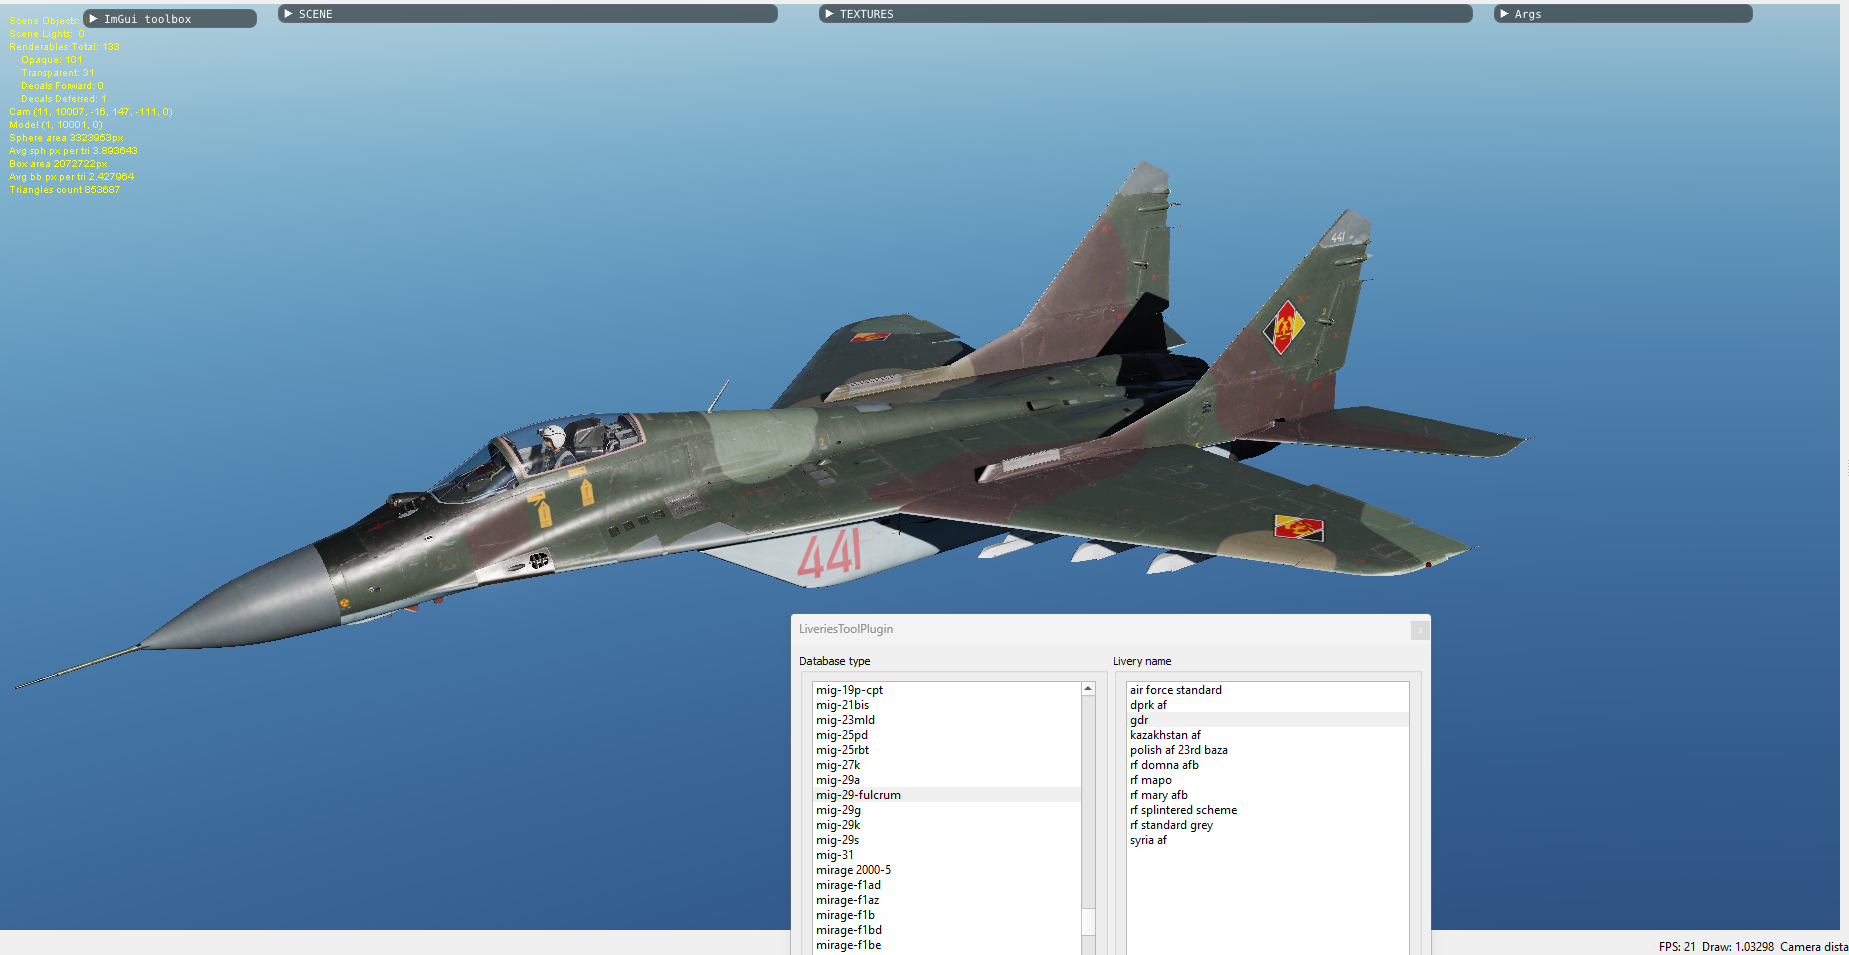Image resolution: width=1849 pixels, height=955 pixels.
Task: Select mig-29a database entry
Action: 946,780
